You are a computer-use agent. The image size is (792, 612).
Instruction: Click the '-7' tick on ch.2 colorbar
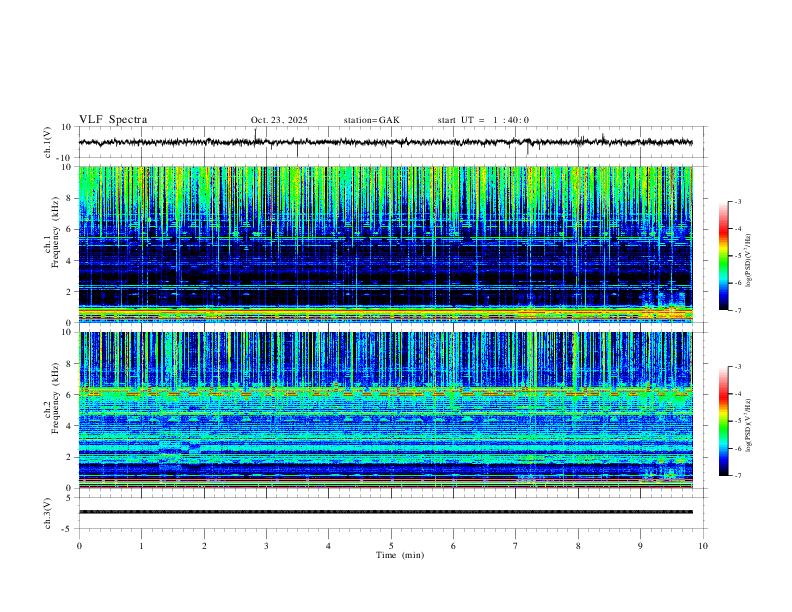(738, 476)
